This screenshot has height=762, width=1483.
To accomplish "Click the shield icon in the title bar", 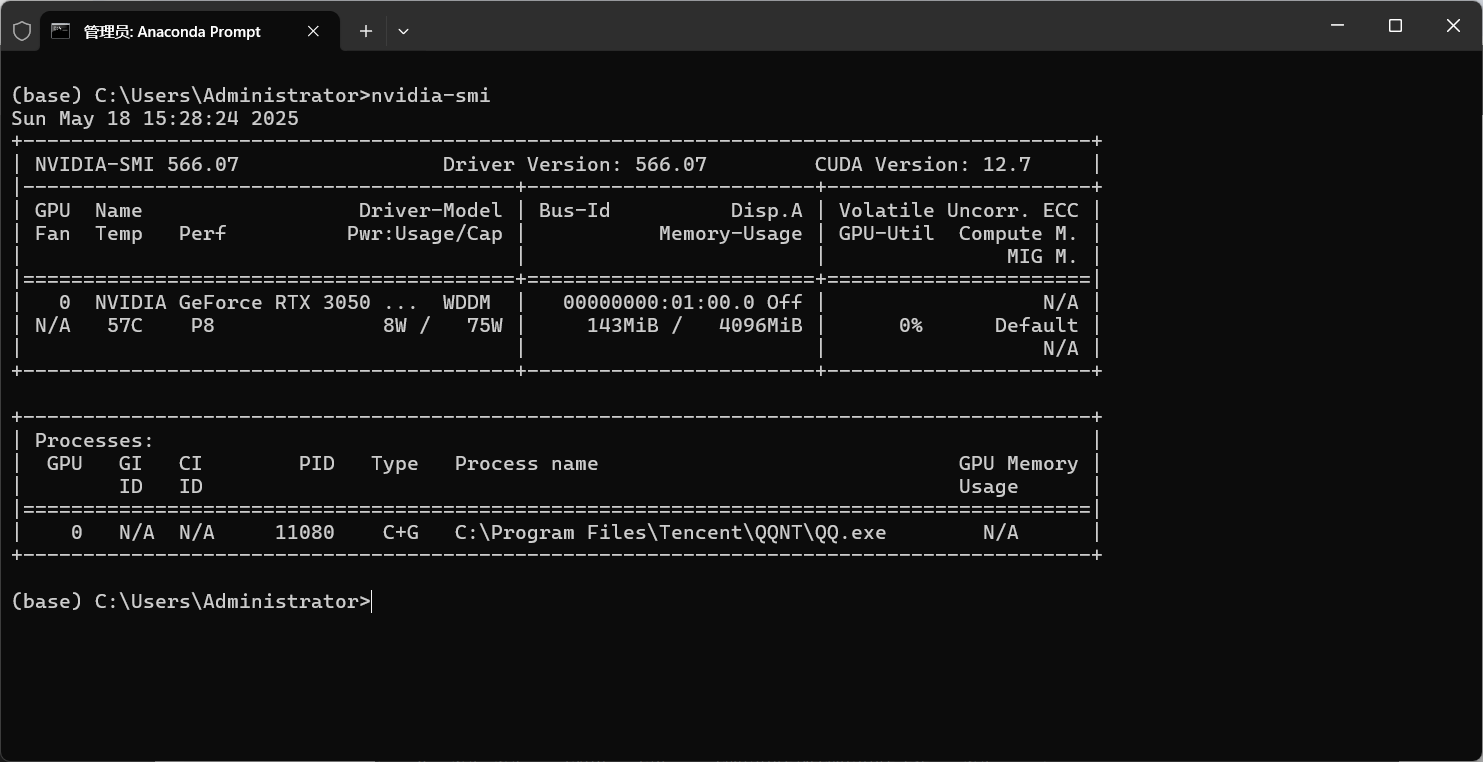I will (21, 31).
